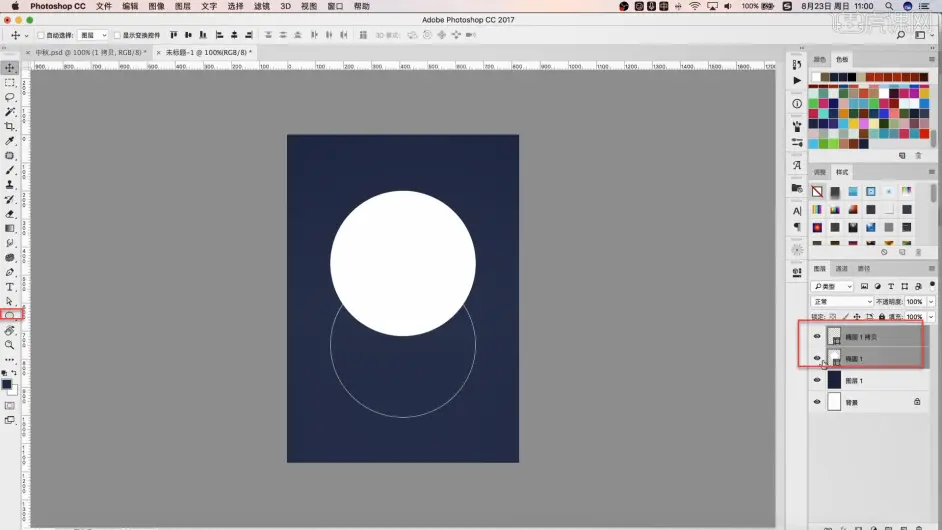Viewport: 942px width, 530px height.
Task: Select the Horizontal Type tool
Action: [x=10, y=287]
